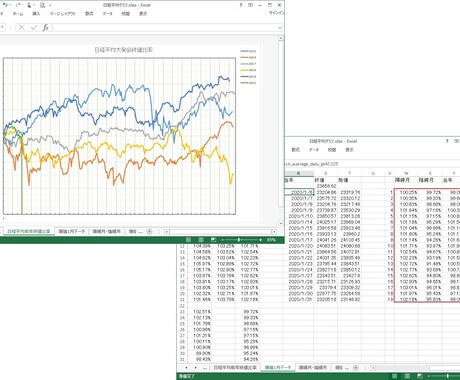Select column X header in data window
460x380 pixels.
coord(430,173)
